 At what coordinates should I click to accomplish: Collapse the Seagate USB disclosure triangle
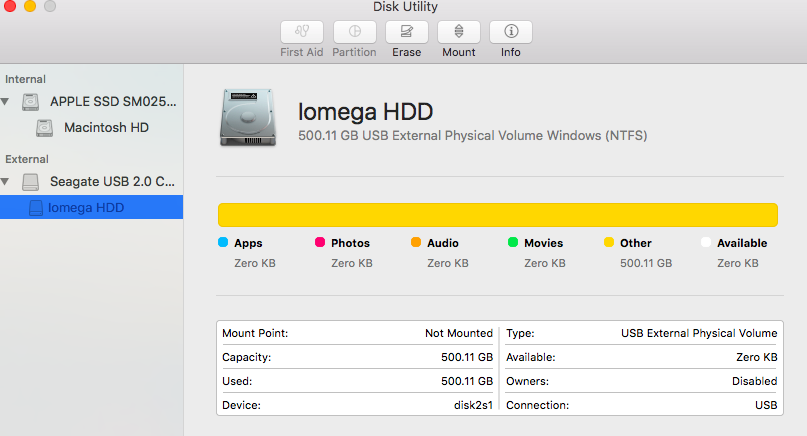point(6,181)
